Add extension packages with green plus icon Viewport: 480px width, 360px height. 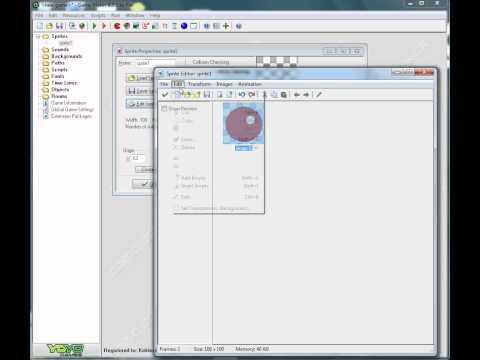click(226, 26)
